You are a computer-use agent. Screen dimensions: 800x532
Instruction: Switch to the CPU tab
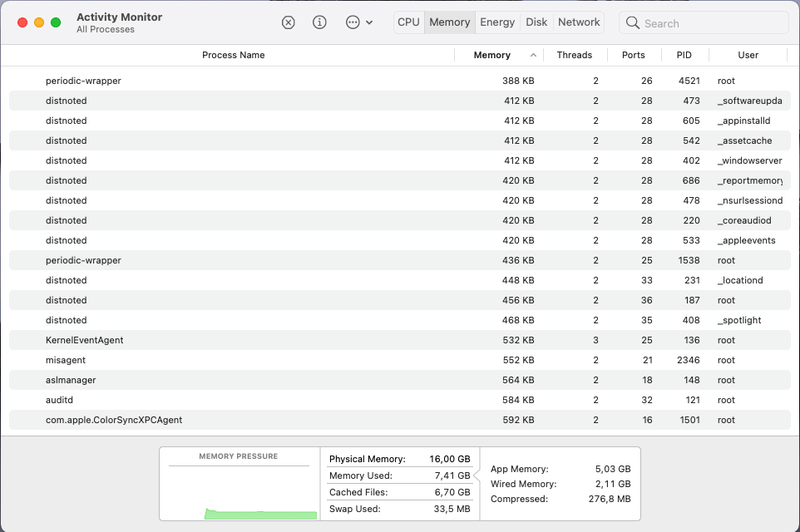click(x=409, y=22)
